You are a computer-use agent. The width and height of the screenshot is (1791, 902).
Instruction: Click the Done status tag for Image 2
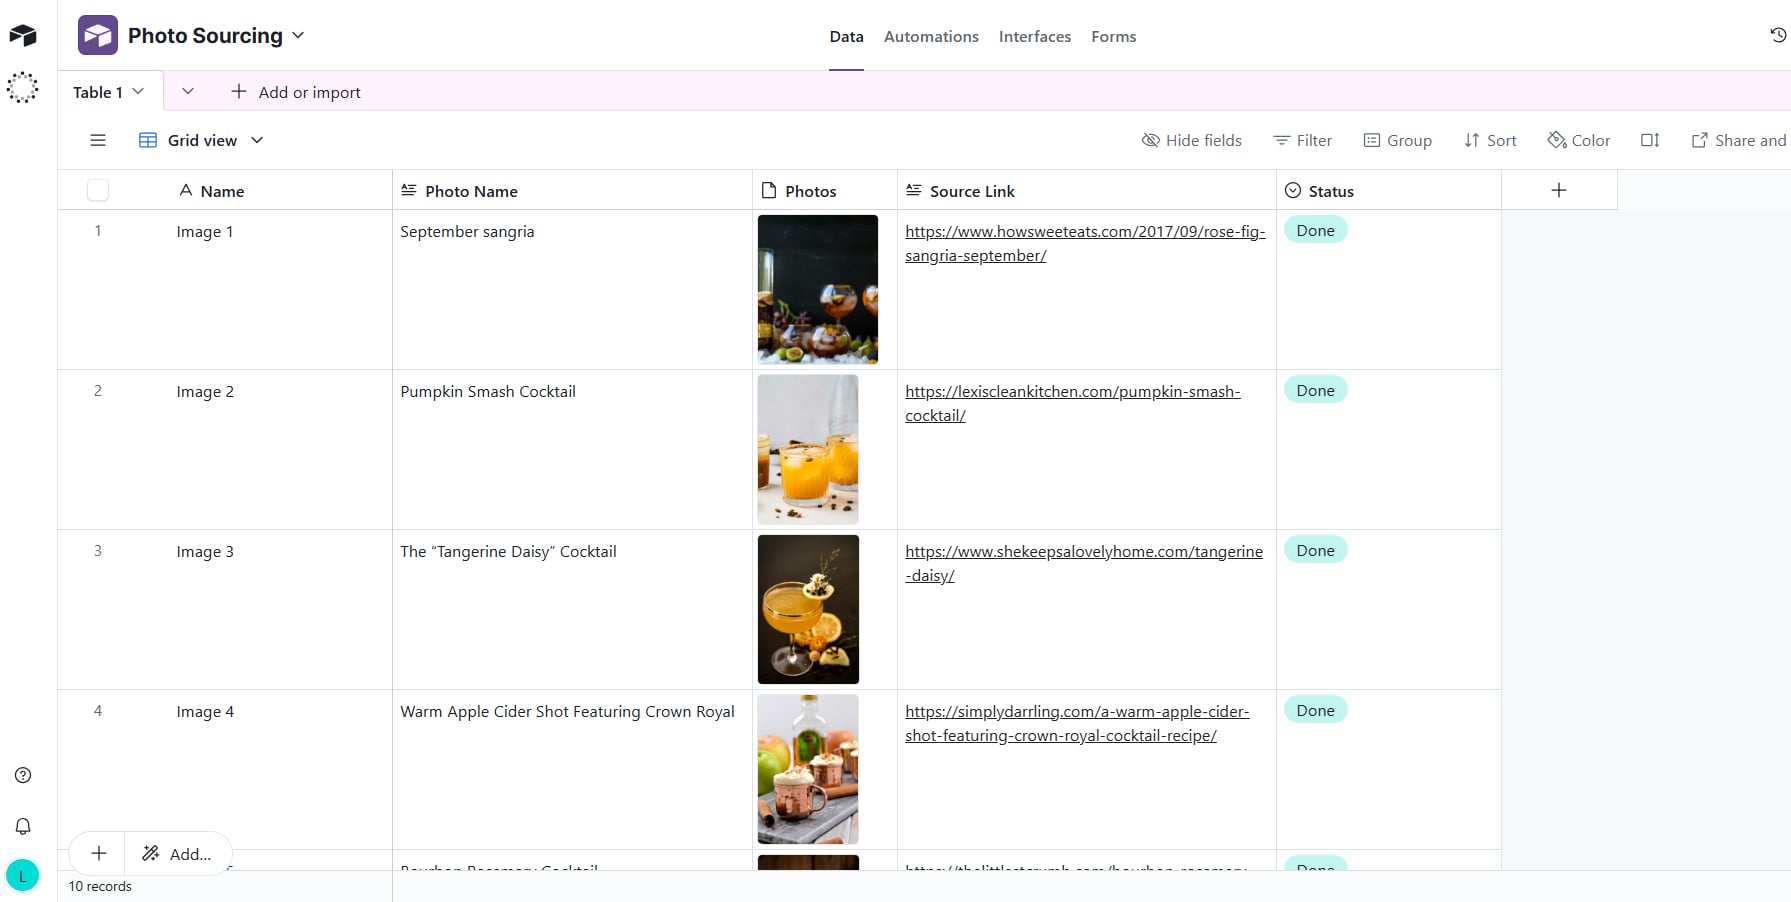pos(1315,390)
